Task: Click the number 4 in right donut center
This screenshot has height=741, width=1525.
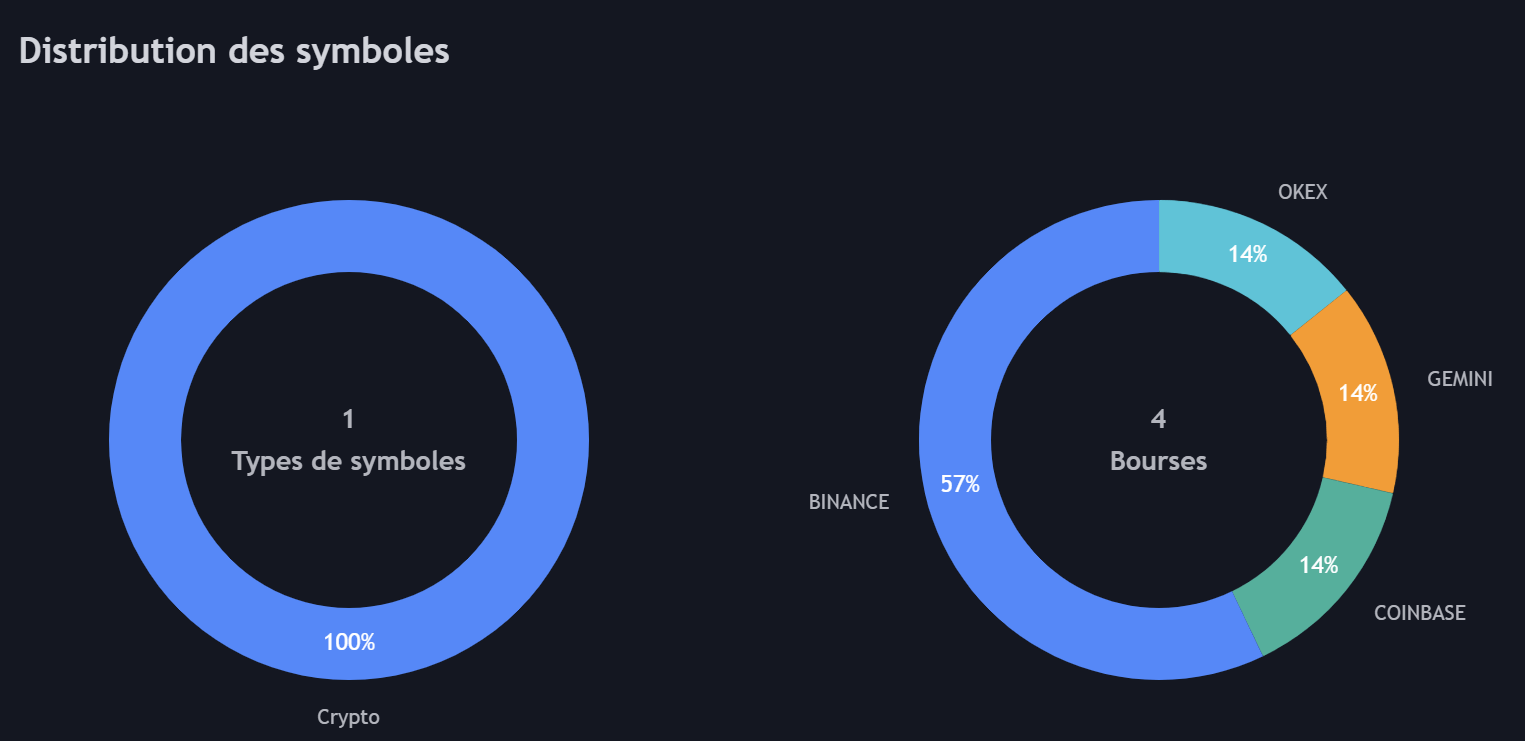Action: (x=1158, y=419)
